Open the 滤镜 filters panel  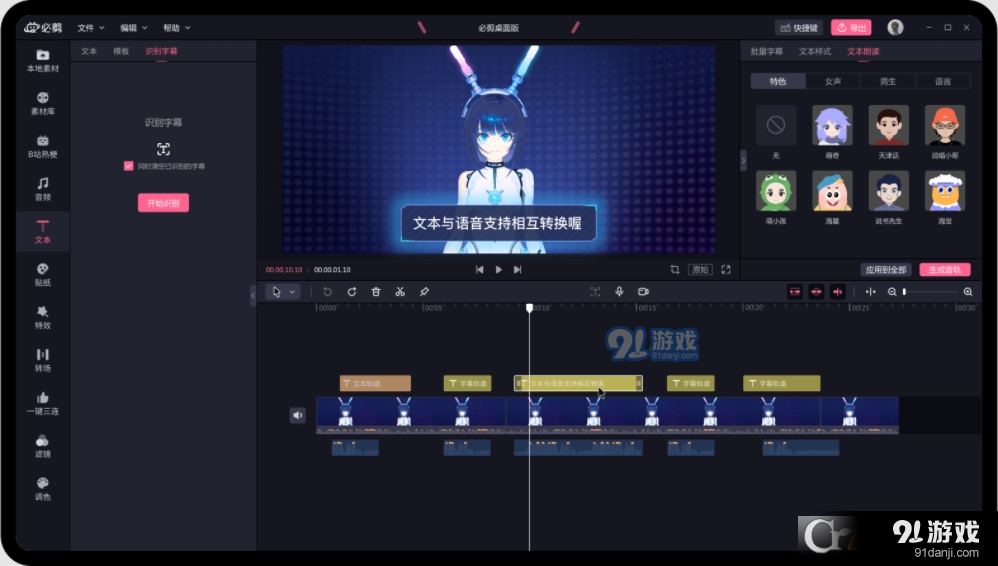(43, 446)
